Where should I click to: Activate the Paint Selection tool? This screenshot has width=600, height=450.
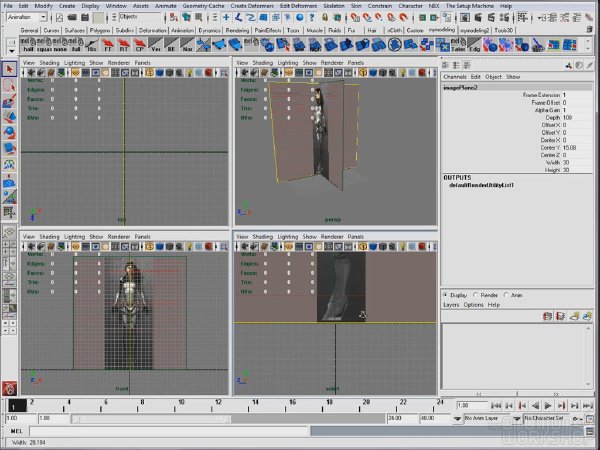pyautogui.click(x=9, y=101)
